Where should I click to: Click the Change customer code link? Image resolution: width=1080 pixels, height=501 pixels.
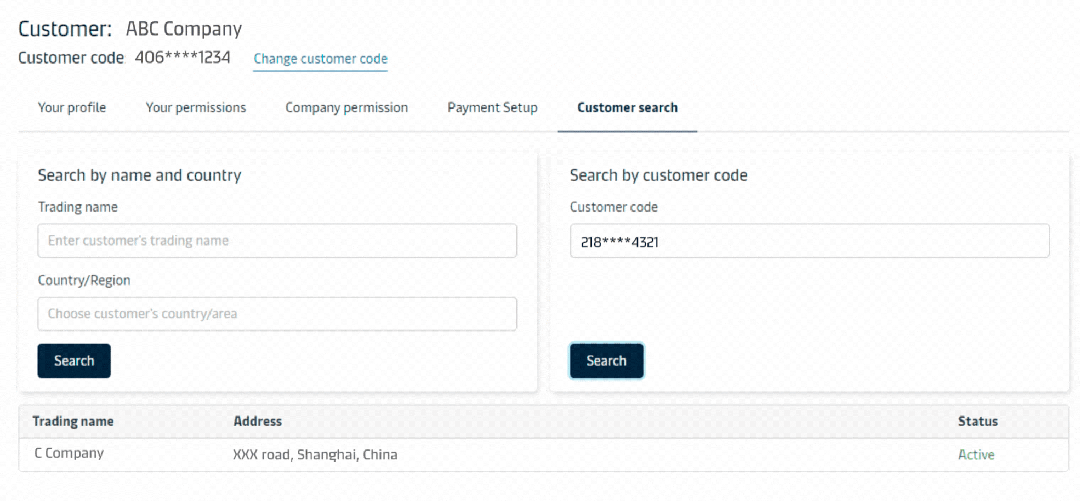tap(320, 59)
